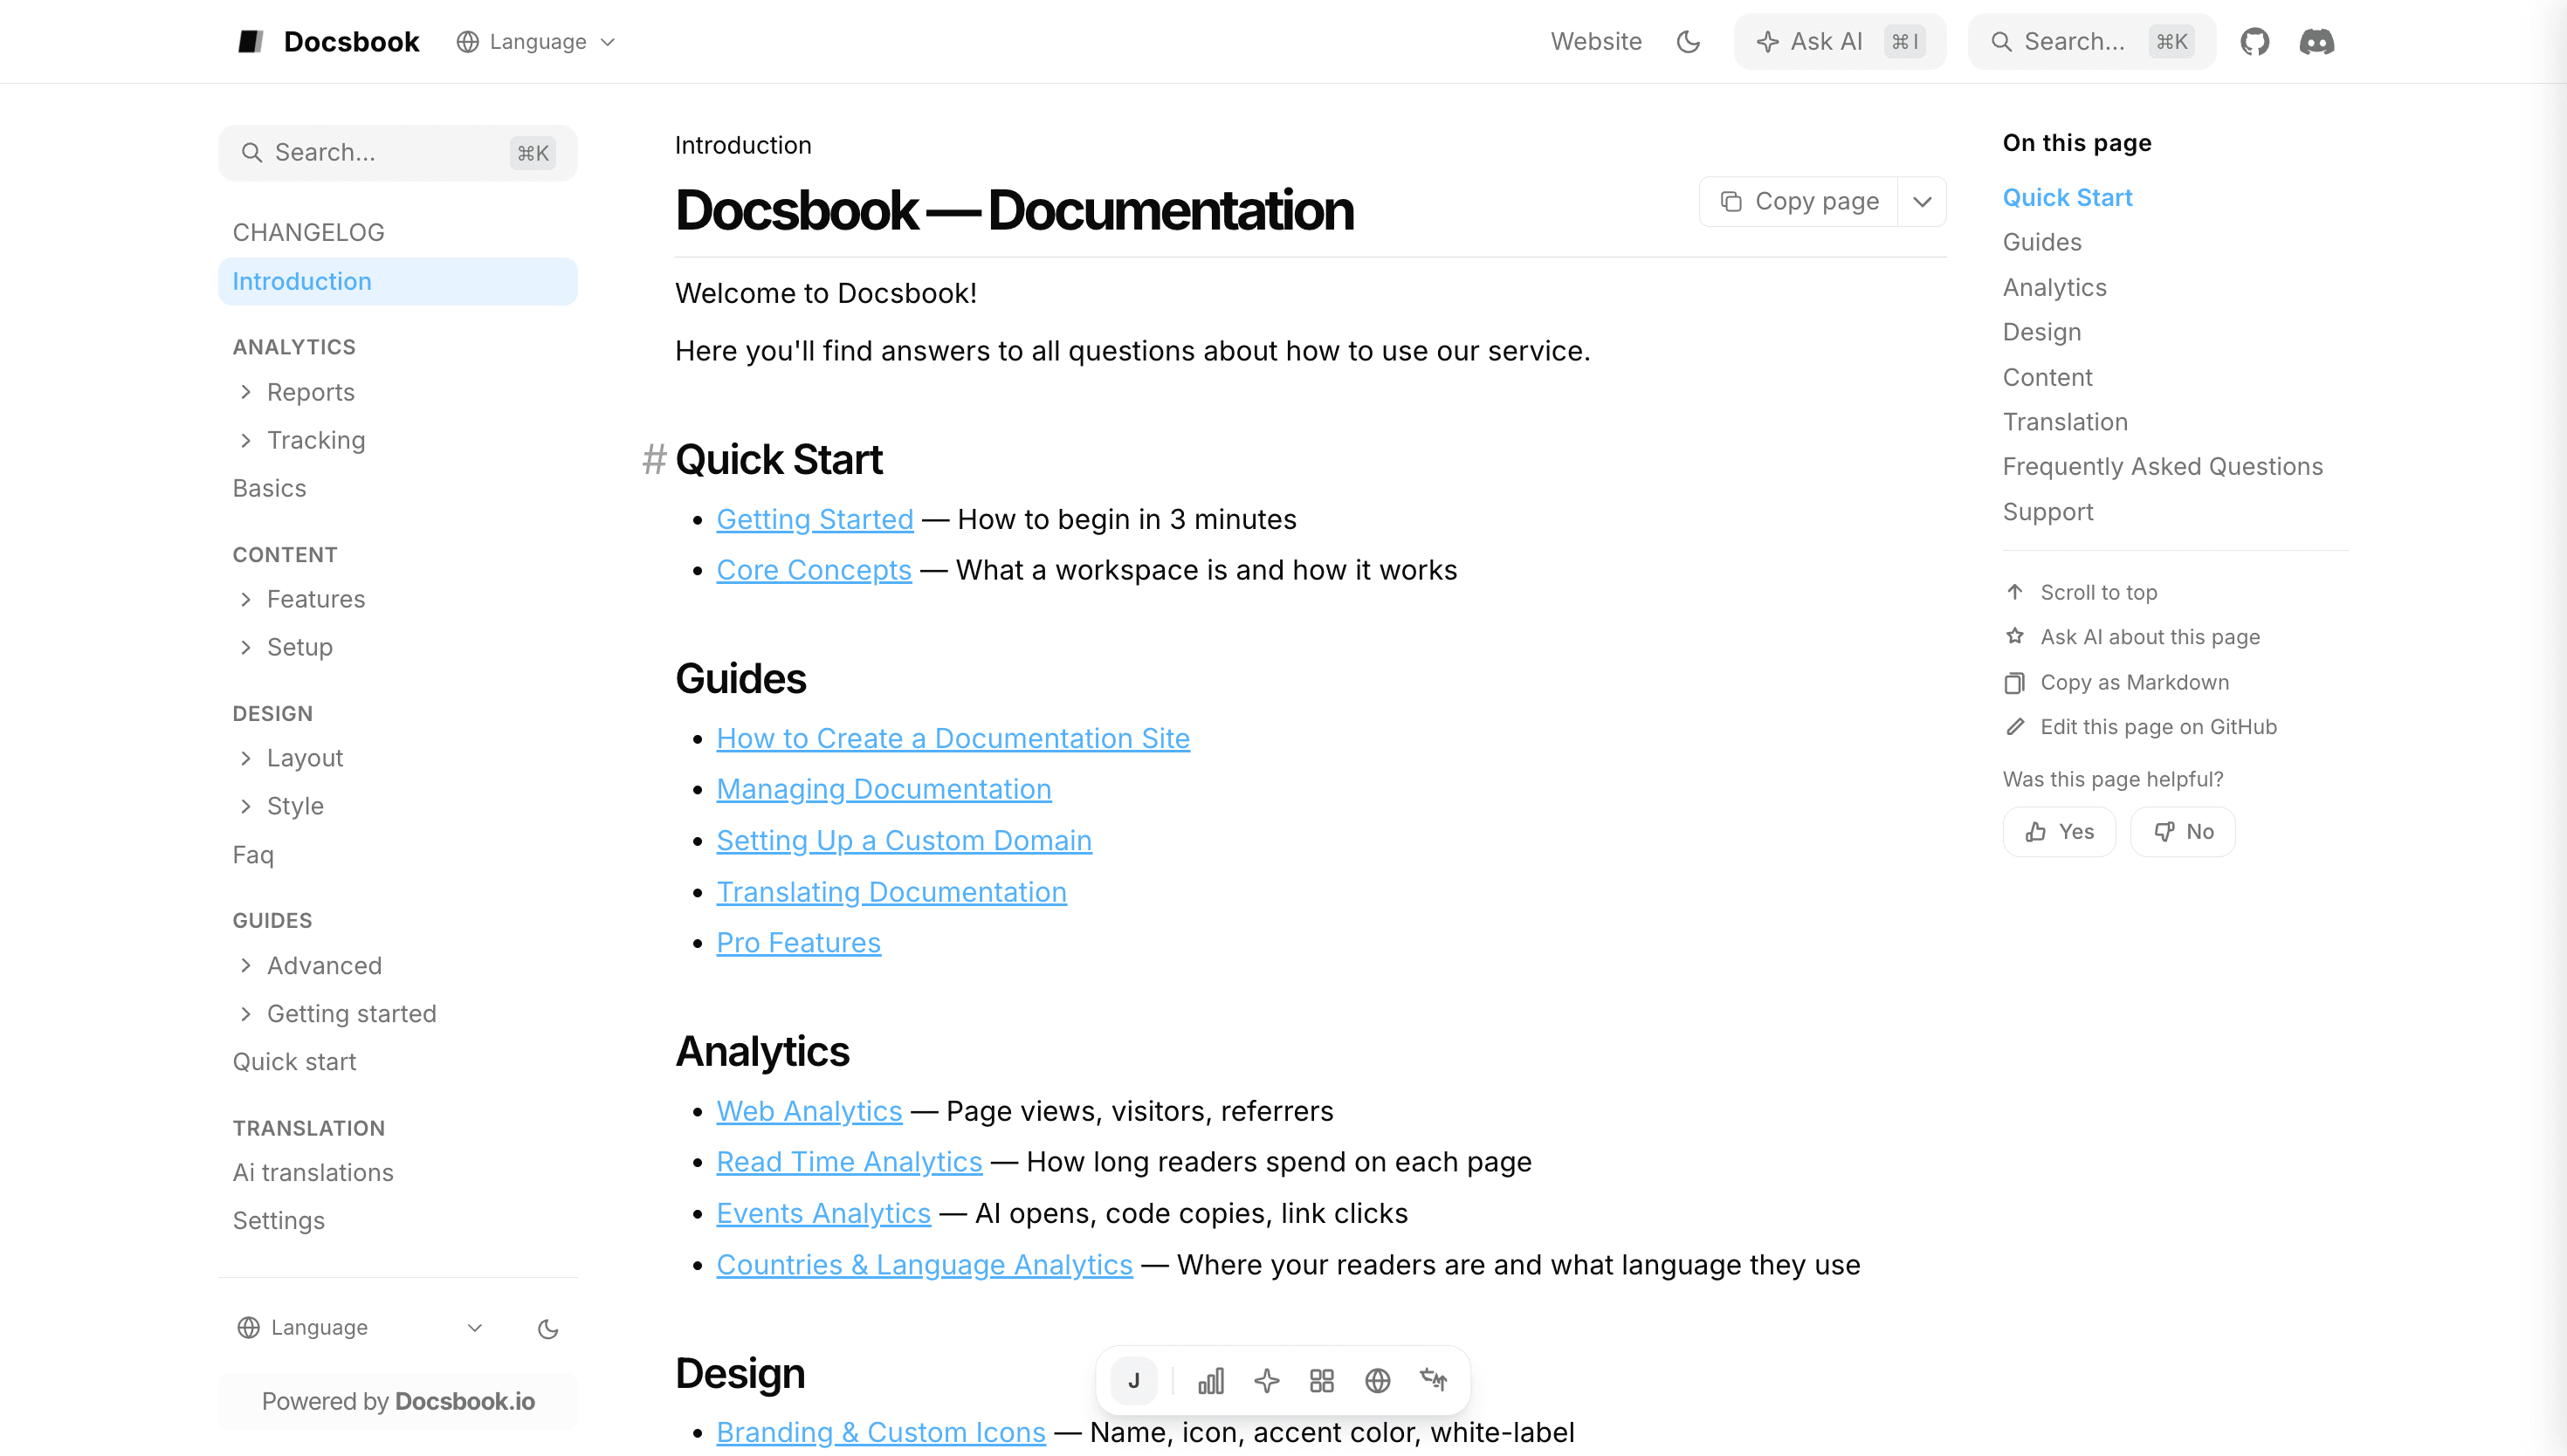Click the sidebar Search field
Viewport: 2567px width, 1456px height.
click(398, 153)
